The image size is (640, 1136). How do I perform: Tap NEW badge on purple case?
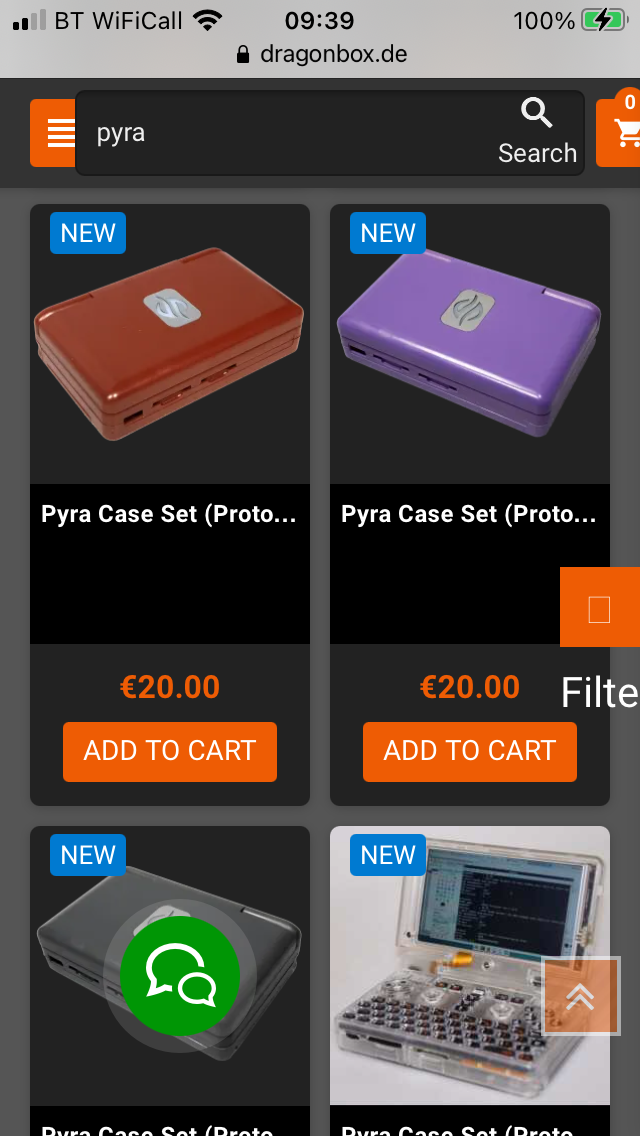388,233
